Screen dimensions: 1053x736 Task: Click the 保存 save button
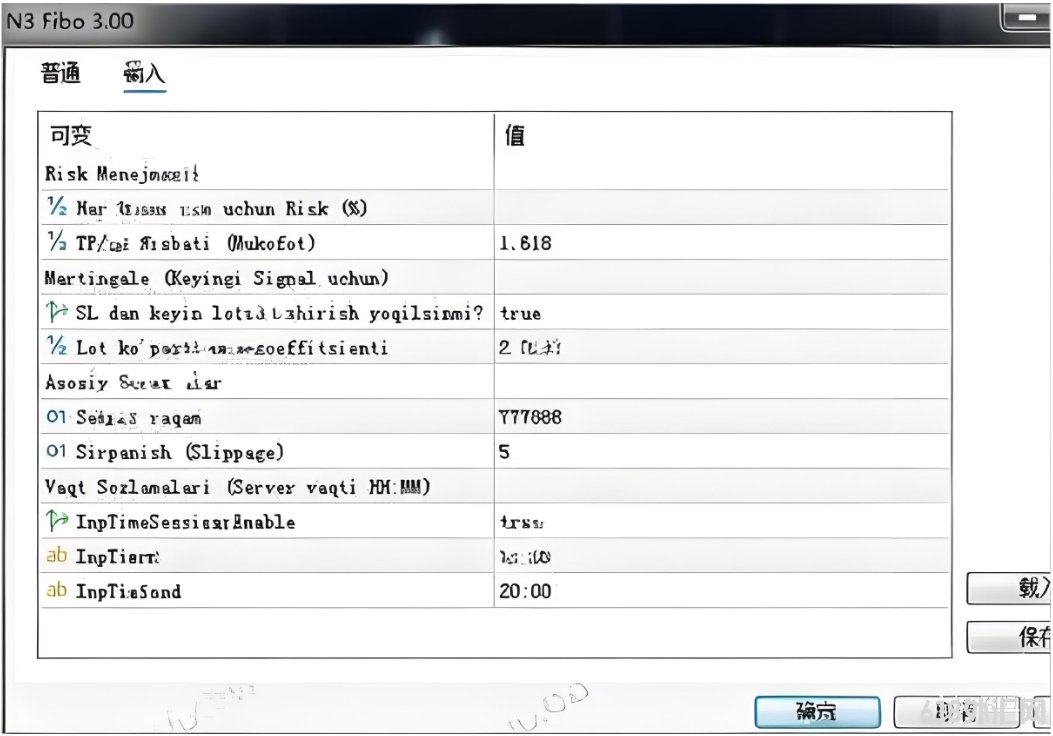(x=1009, y=637)
